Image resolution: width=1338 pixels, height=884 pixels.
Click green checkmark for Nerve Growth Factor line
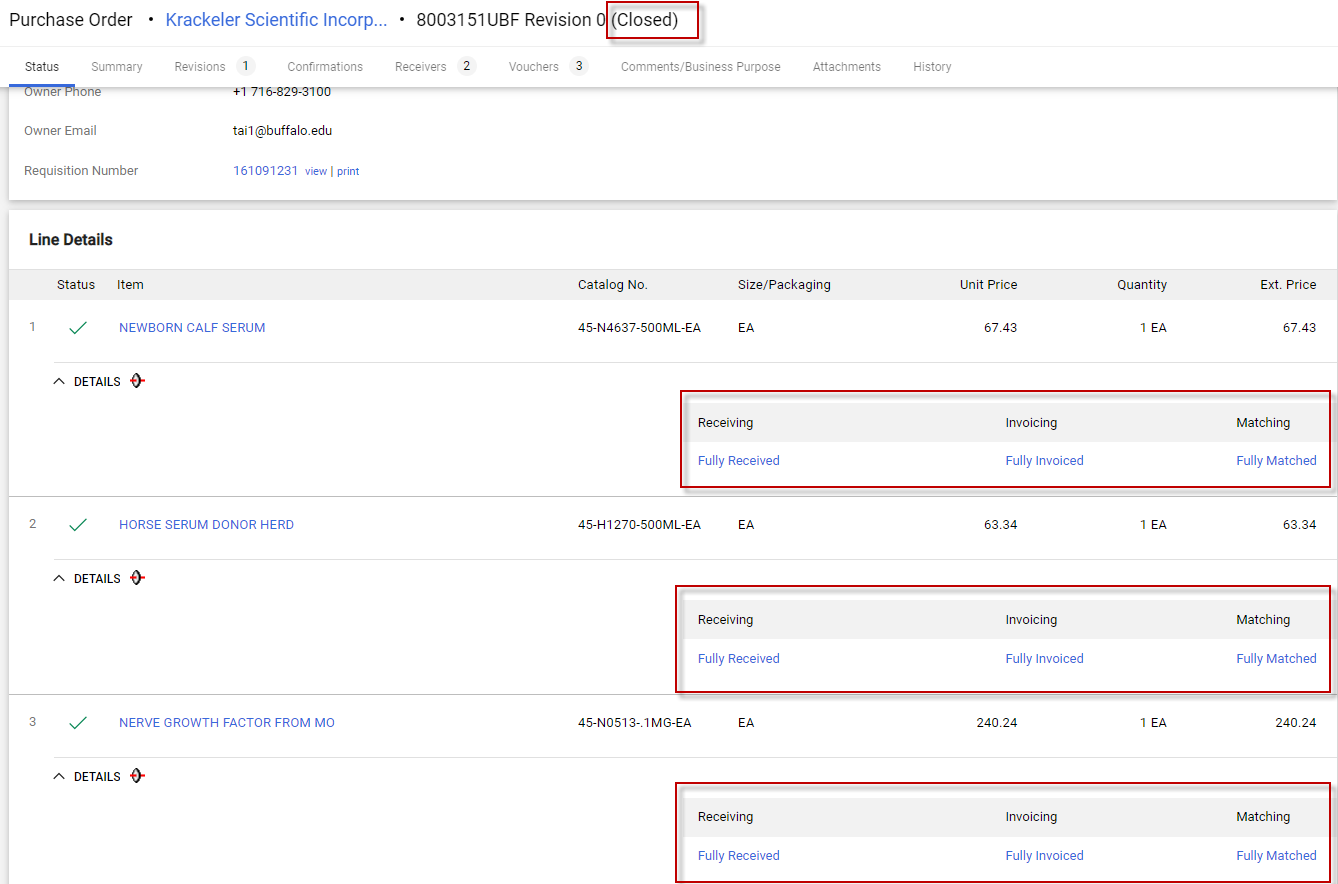tap(78, 723)
